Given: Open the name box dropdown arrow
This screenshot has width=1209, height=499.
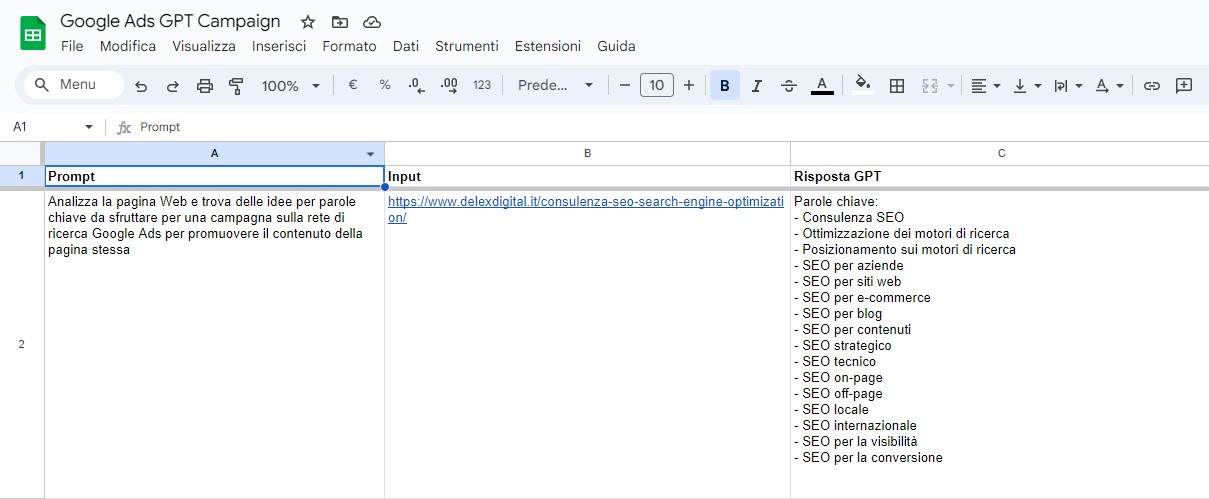Looking at the screenshot, I should coord(88,127).
